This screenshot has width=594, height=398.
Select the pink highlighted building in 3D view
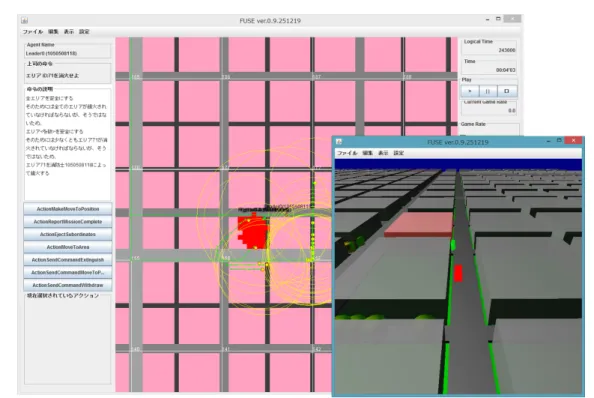tap(419, 224)
